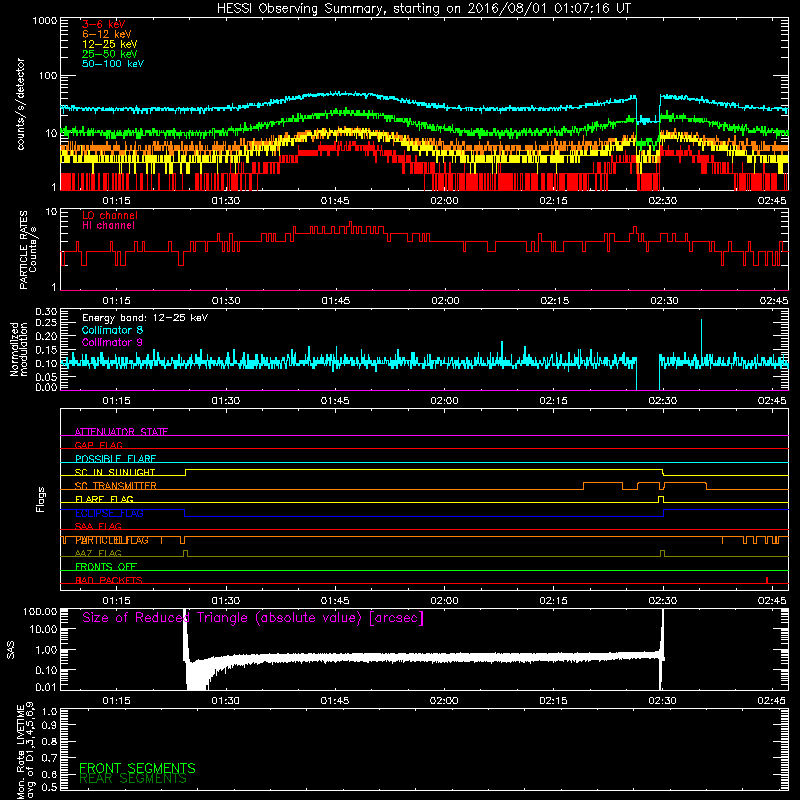
Task: Select the Collimator 9 legend label
Action: click(112, 342)
